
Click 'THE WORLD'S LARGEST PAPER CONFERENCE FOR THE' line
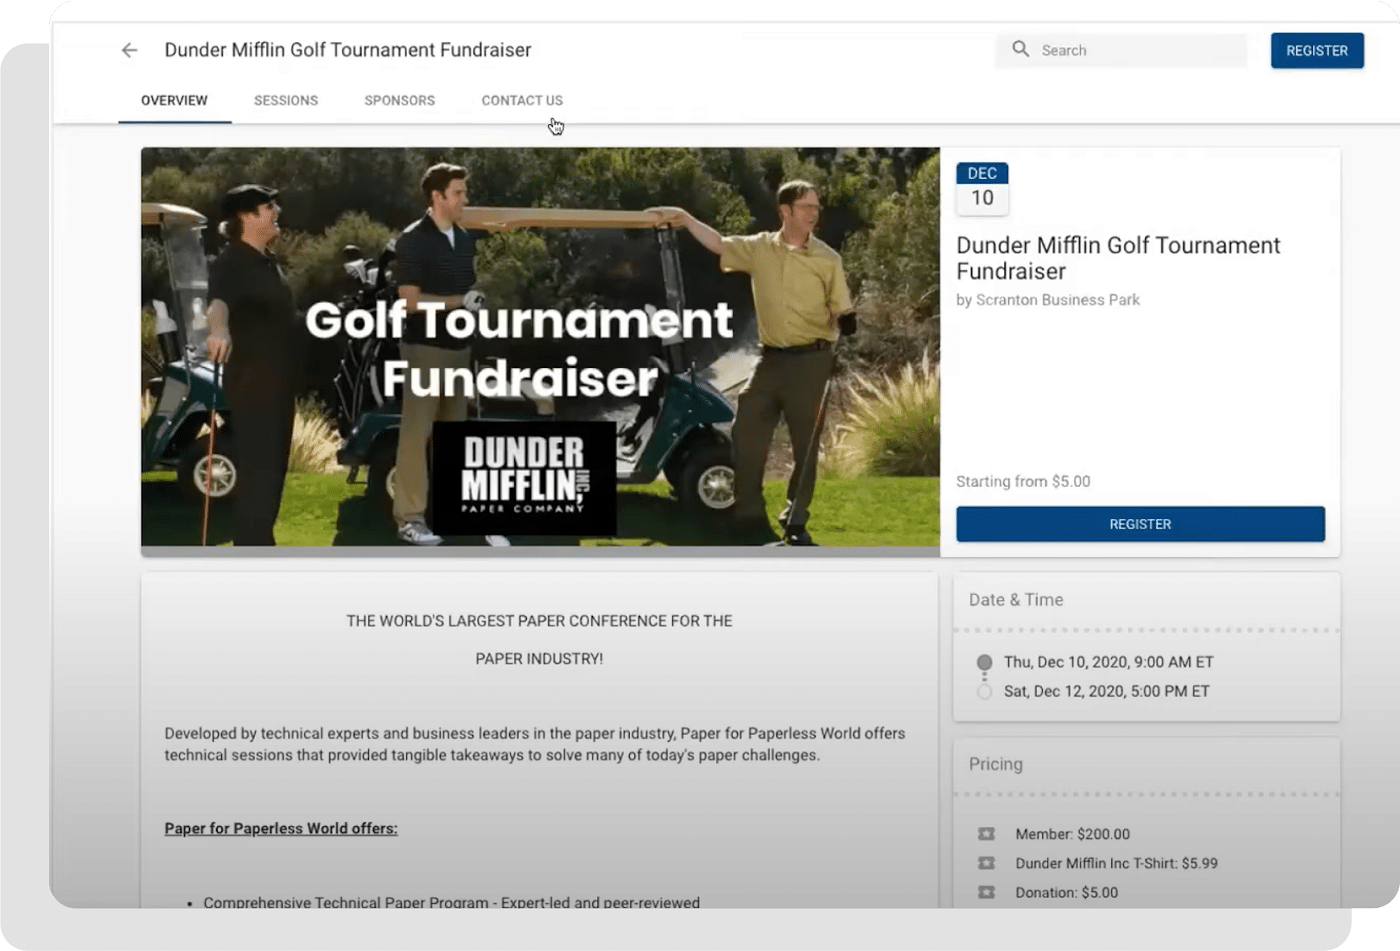pos(539,621)
